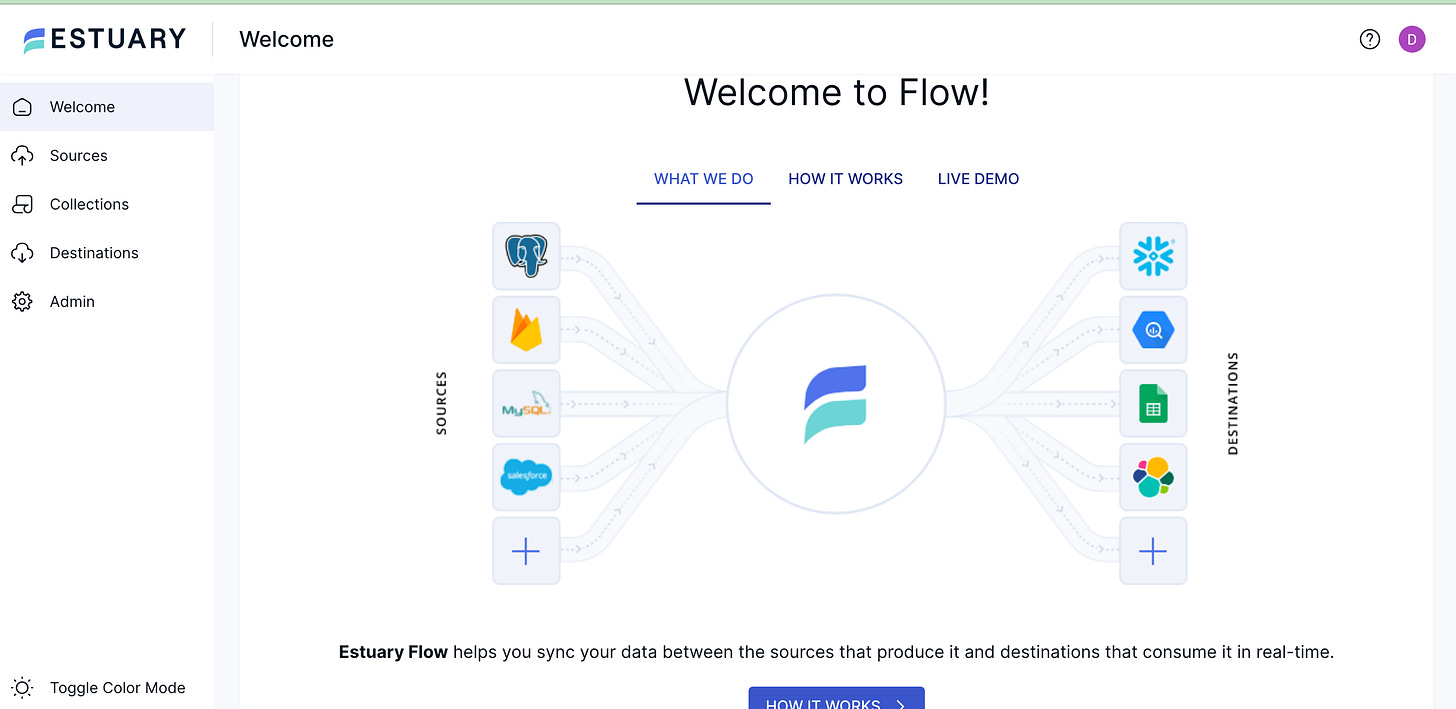Click the Destinations cloud download icon
This screenshot has width=1456, height=709.
(x=22, y=253)
